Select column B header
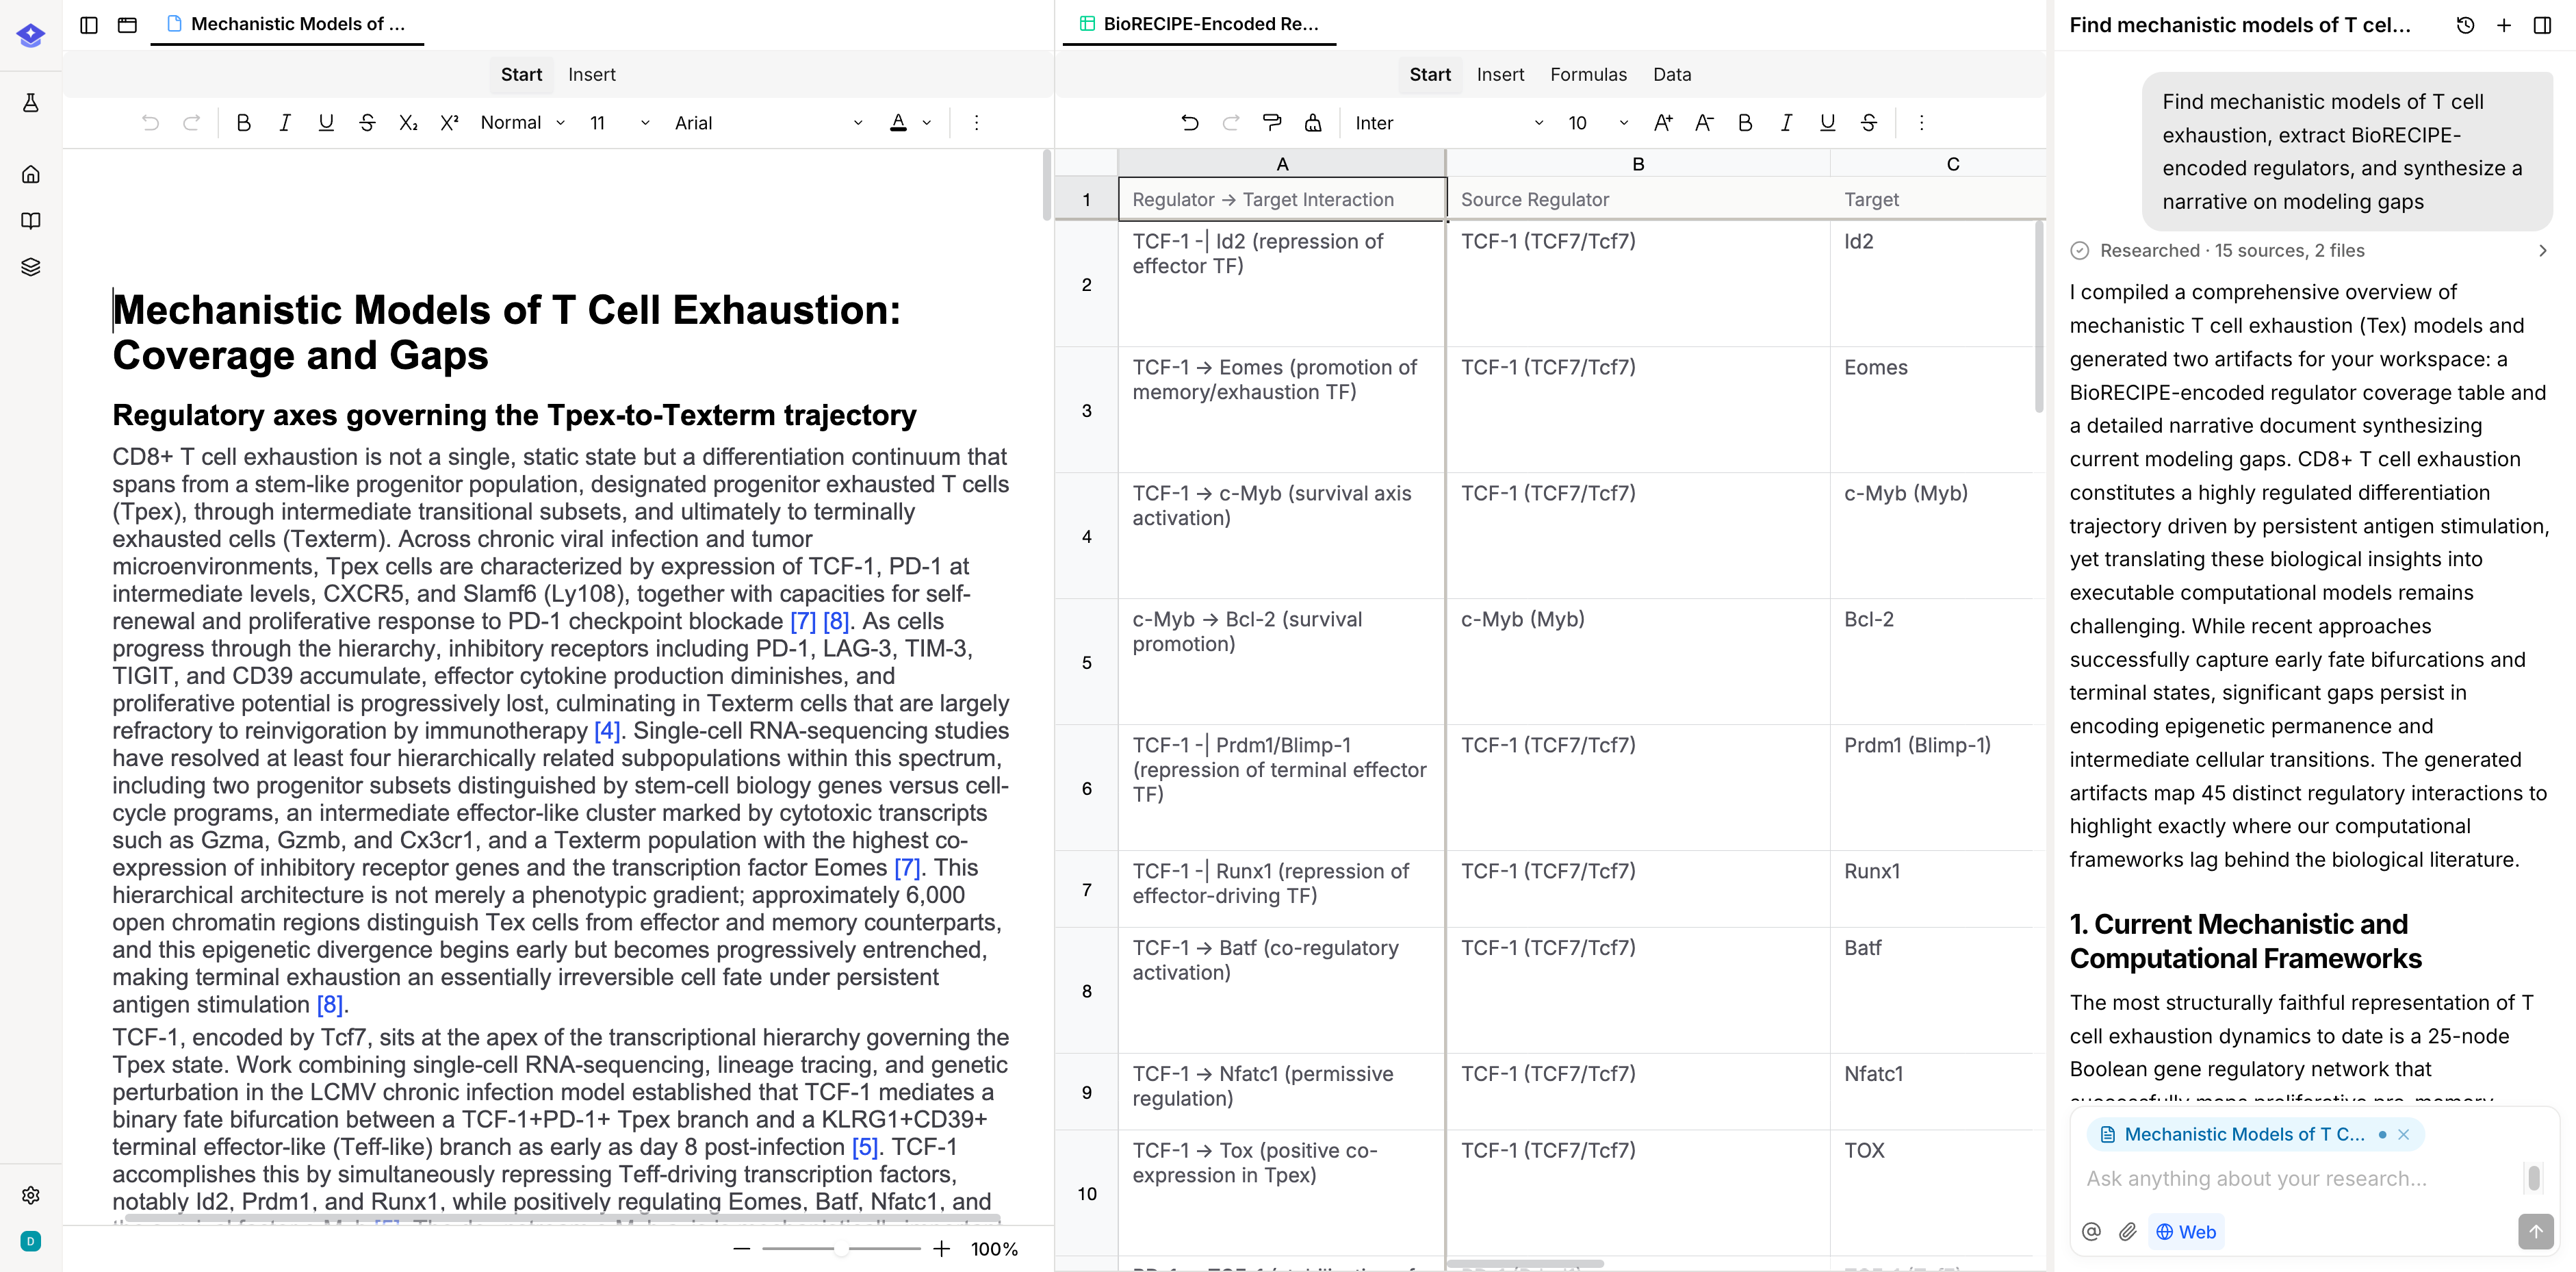 [x=1638, y=164]
